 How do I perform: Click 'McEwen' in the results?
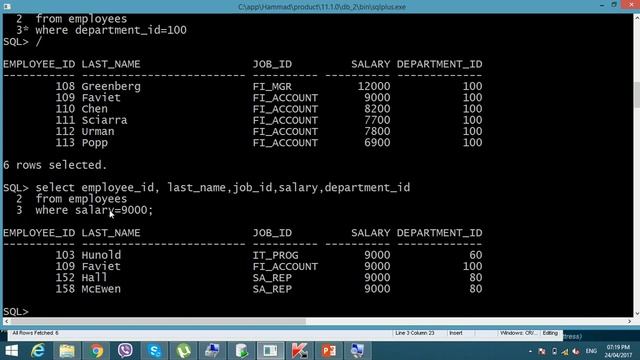click(x=101, y=289)
